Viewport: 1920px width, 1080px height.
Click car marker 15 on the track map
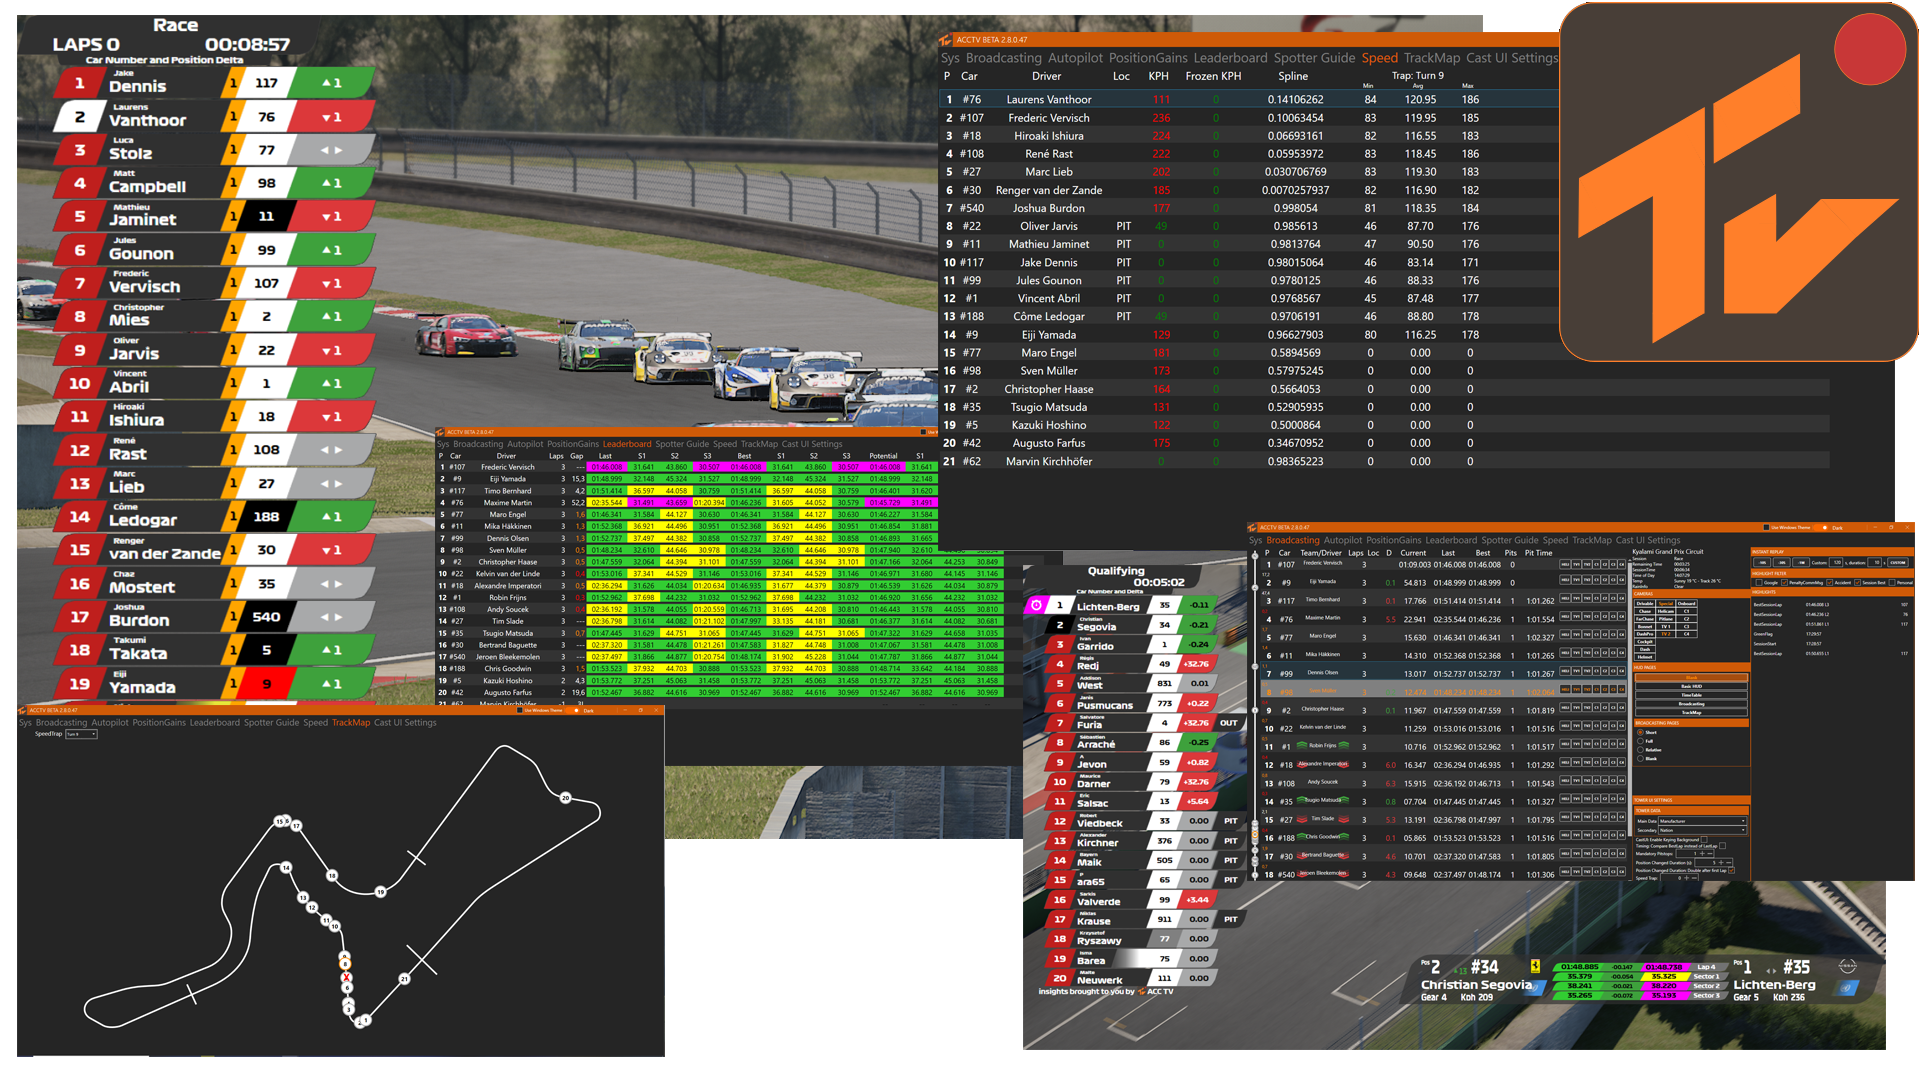(279, 822)
